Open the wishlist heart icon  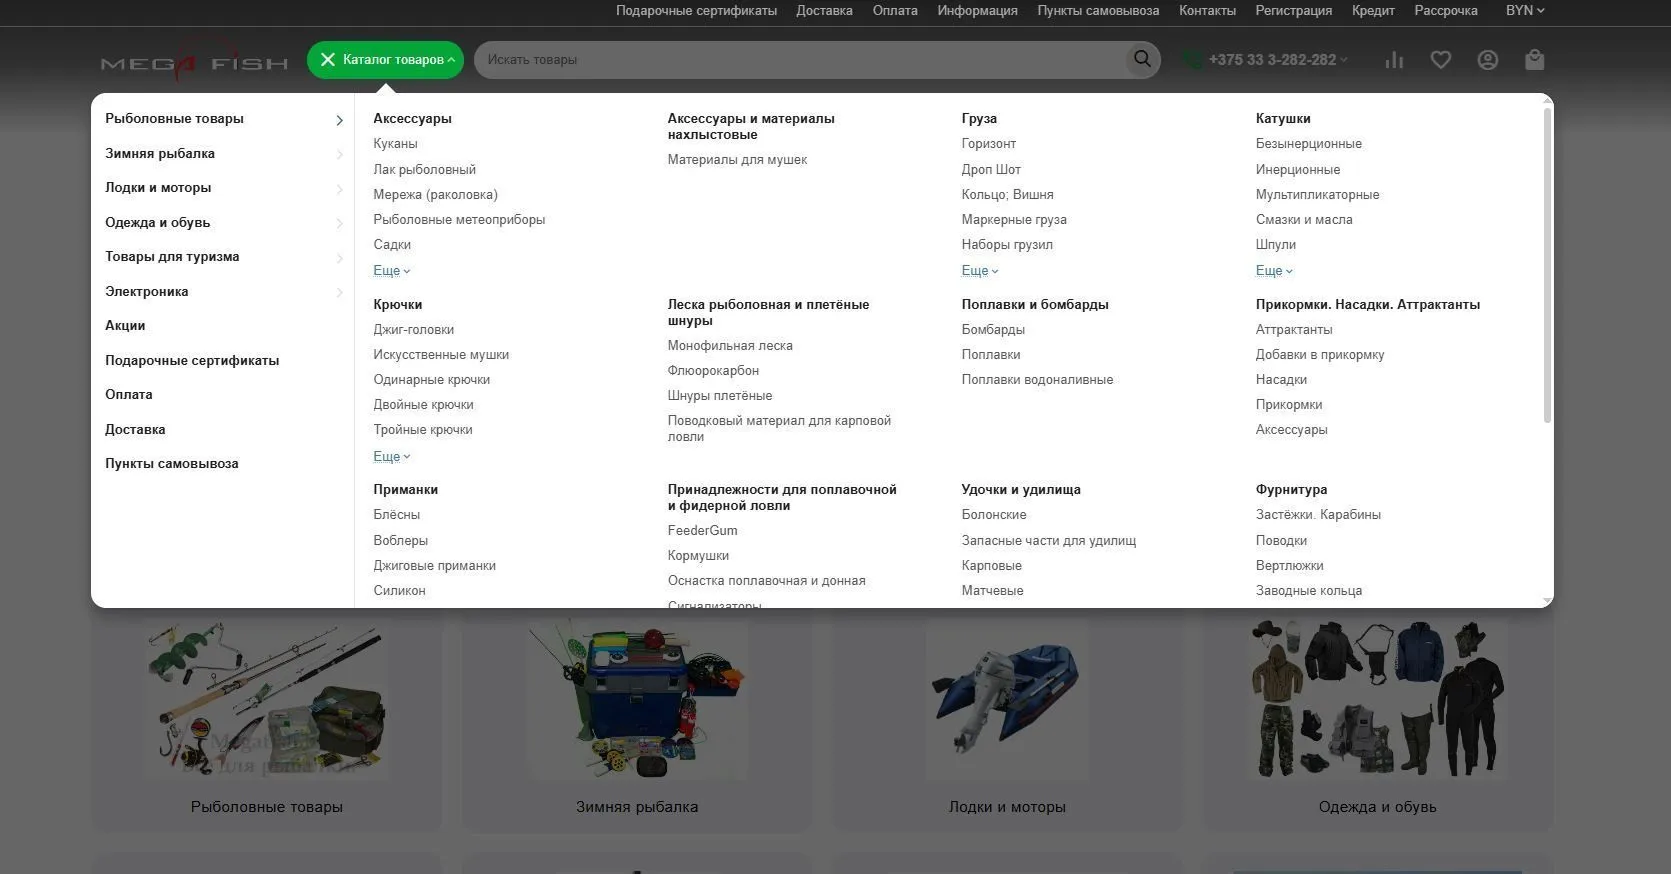[x=1440, y=60]
